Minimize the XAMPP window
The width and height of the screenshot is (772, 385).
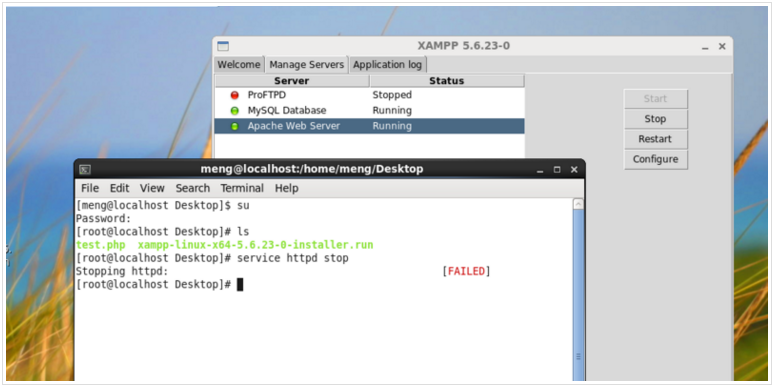tap(705, 47)
